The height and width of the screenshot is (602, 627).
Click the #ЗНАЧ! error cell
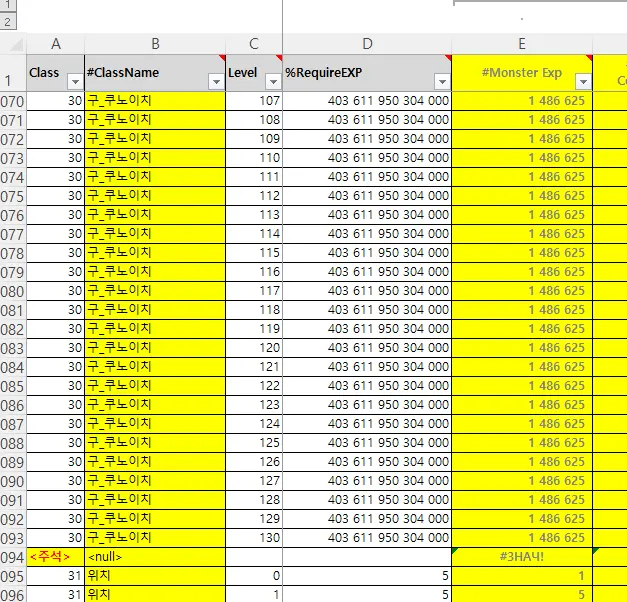tap(522, 557)
